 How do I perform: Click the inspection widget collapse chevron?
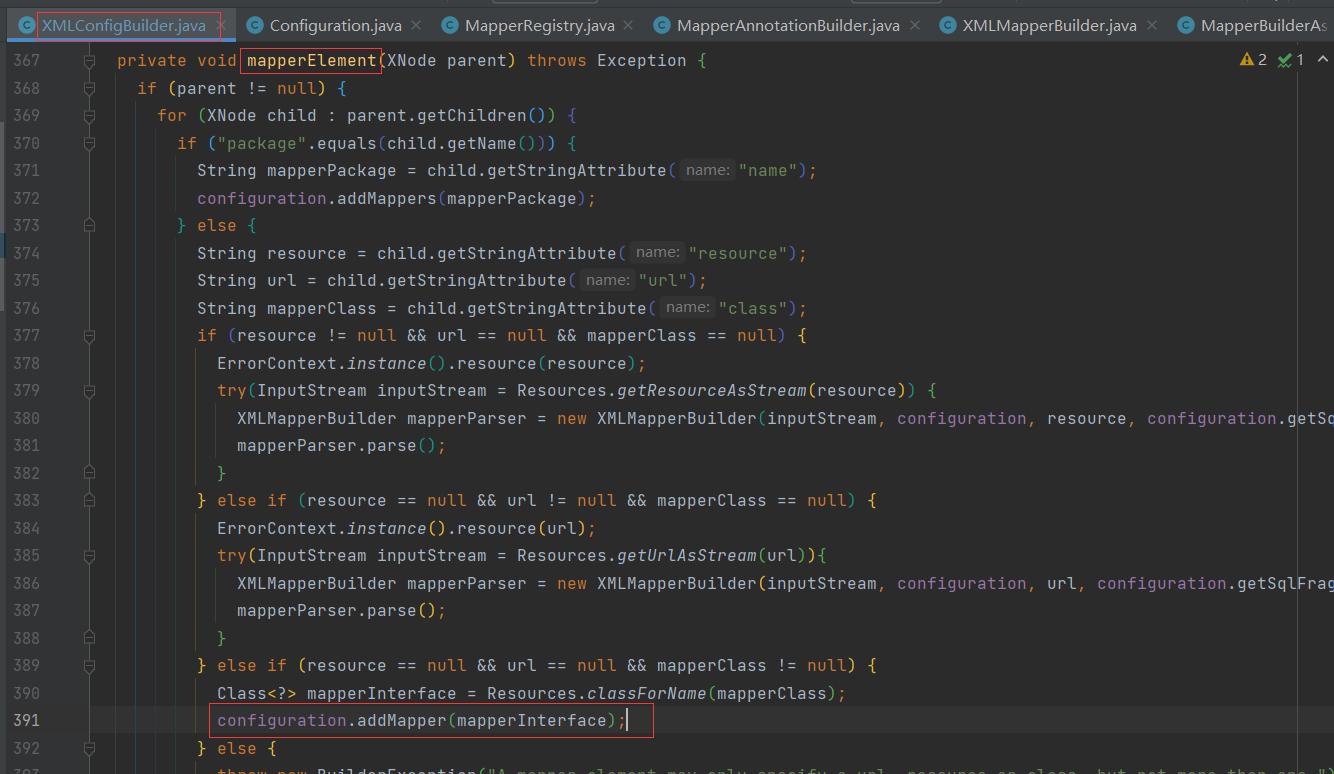coord(1322,59)
